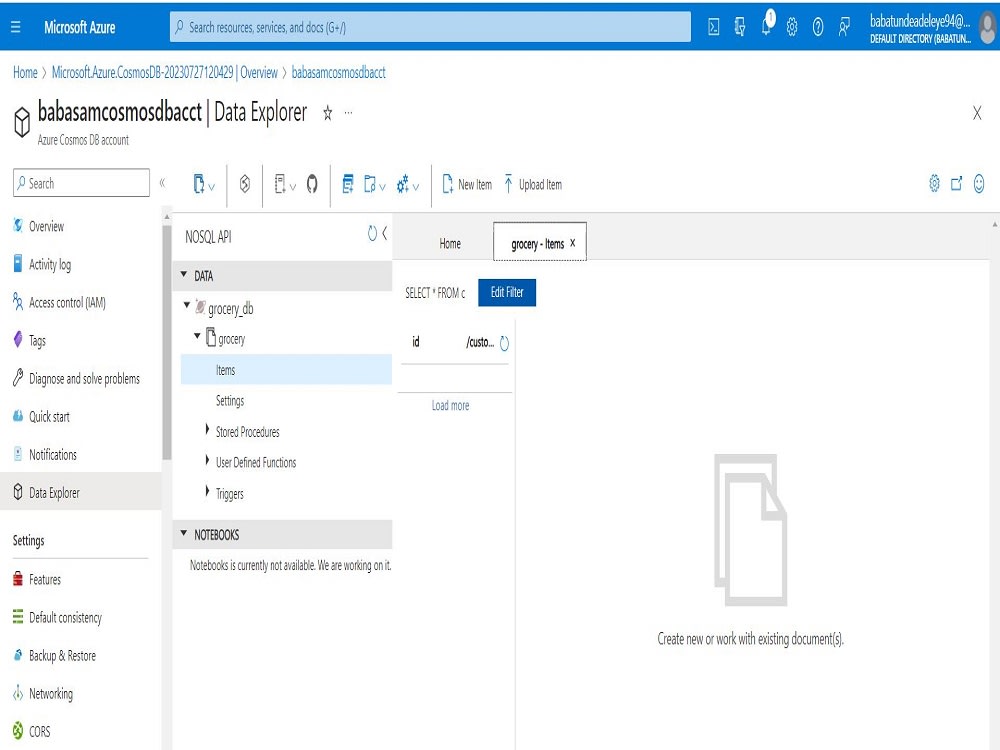
Task: Collapse the DATA section
Action: point(184,275)
